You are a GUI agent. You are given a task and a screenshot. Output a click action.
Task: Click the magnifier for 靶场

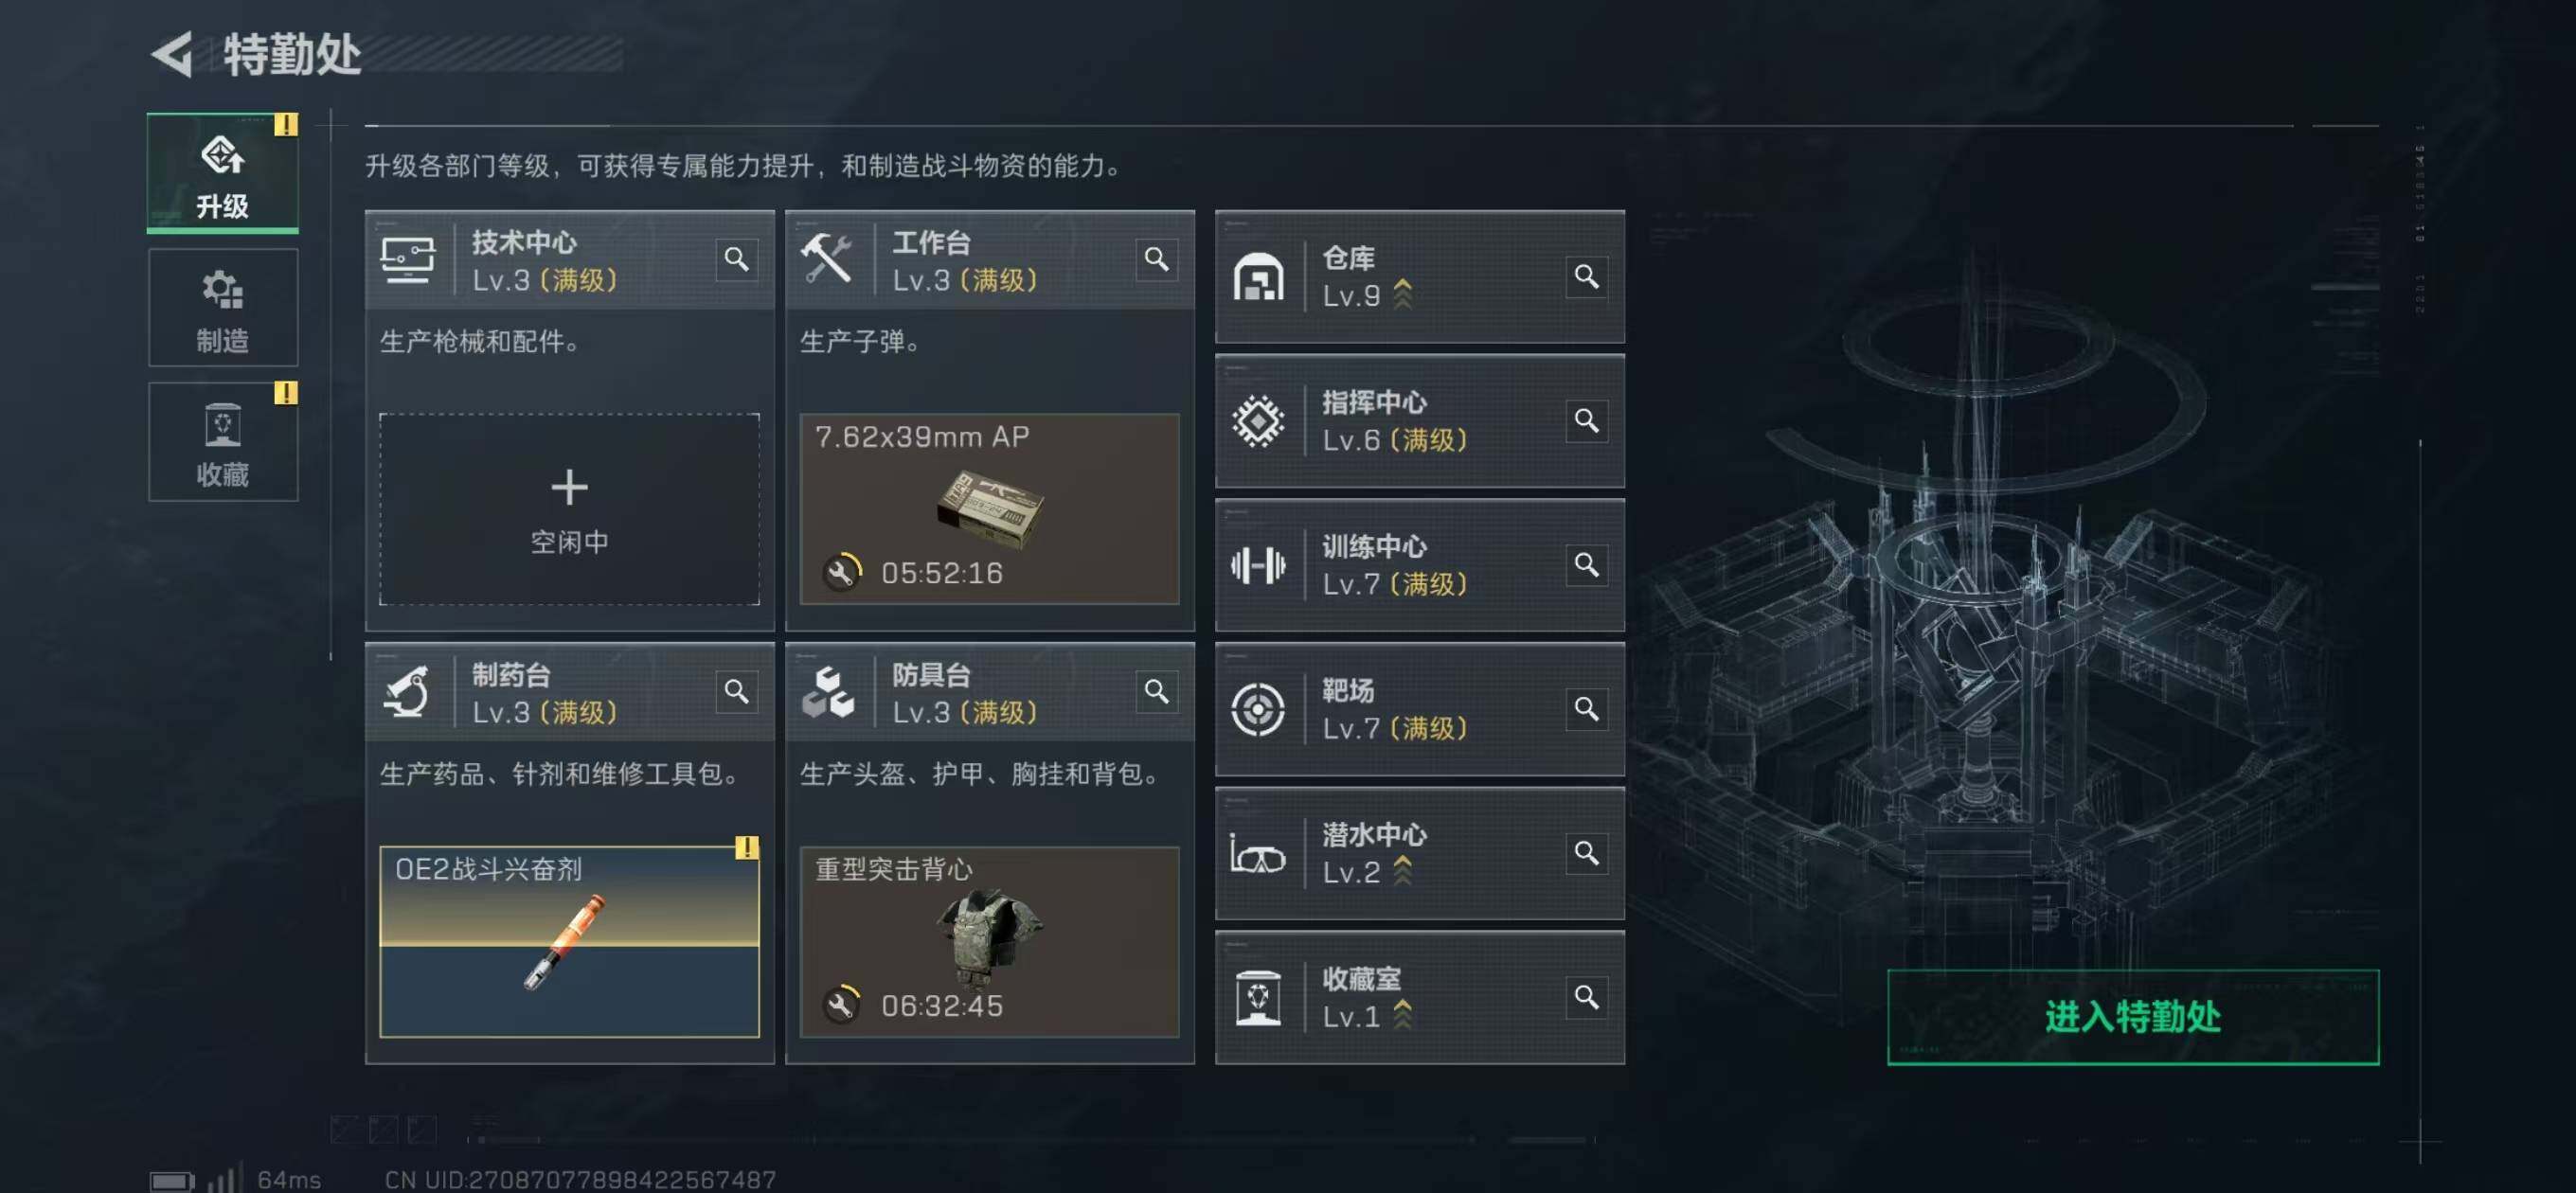(1586, 709)
